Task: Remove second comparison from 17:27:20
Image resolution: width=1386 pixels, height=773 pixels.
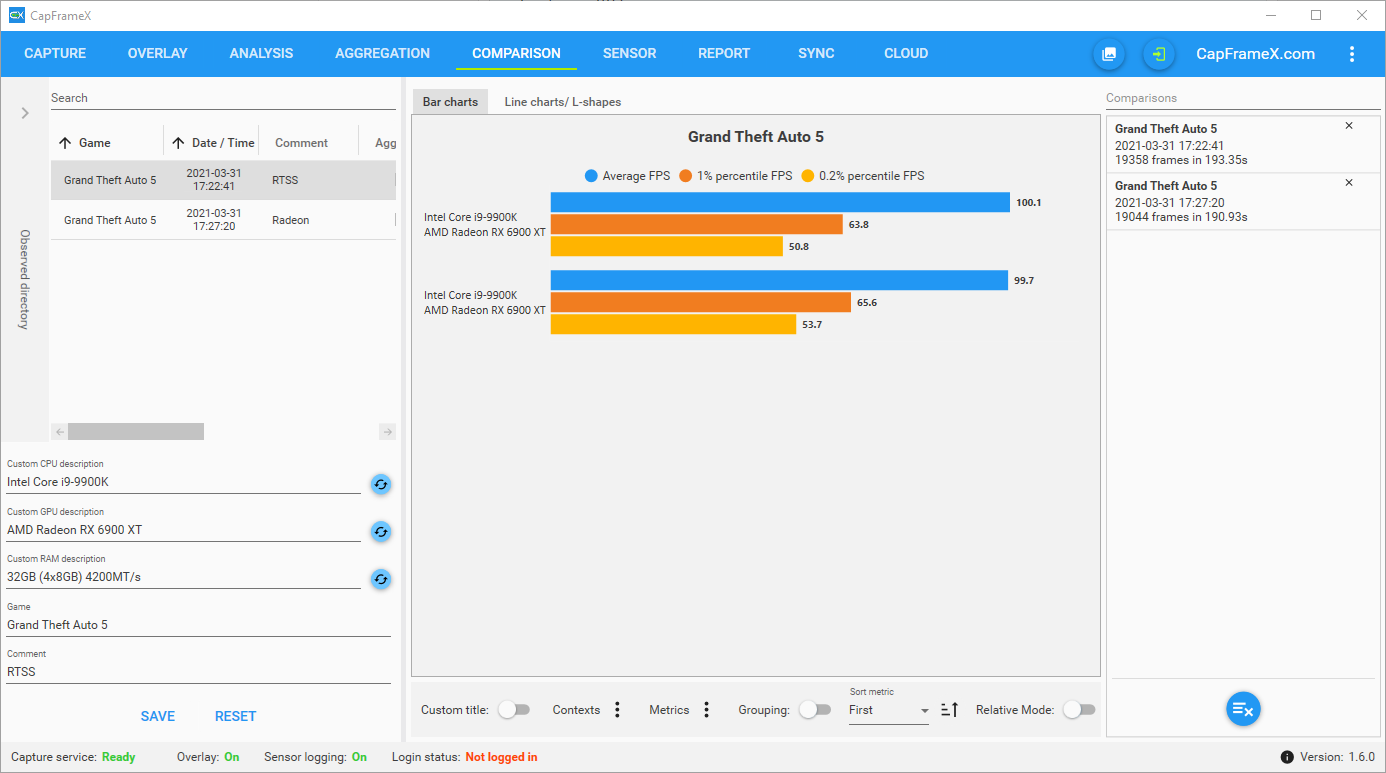Action: click(1349, 183)
